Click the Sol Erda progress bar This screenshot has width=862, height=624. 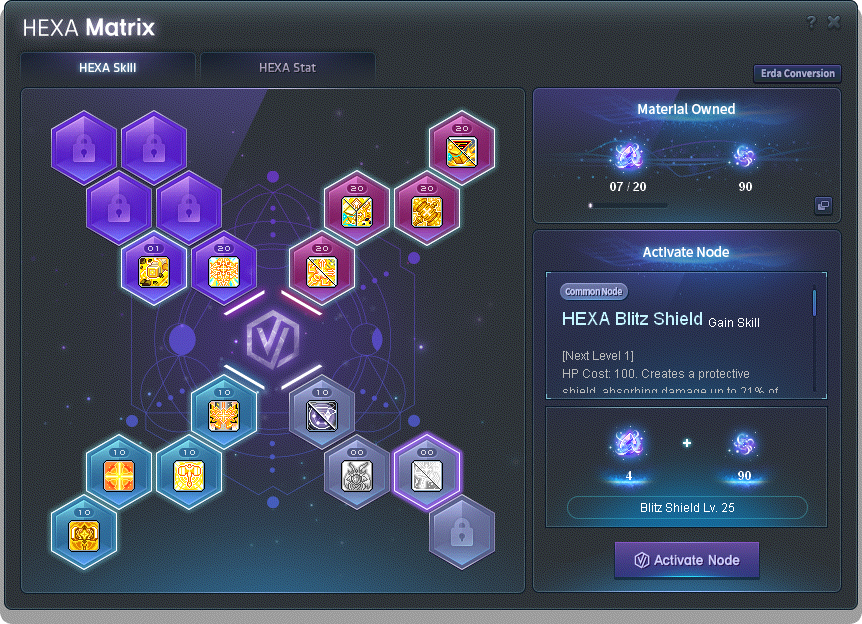pos(628,205)
